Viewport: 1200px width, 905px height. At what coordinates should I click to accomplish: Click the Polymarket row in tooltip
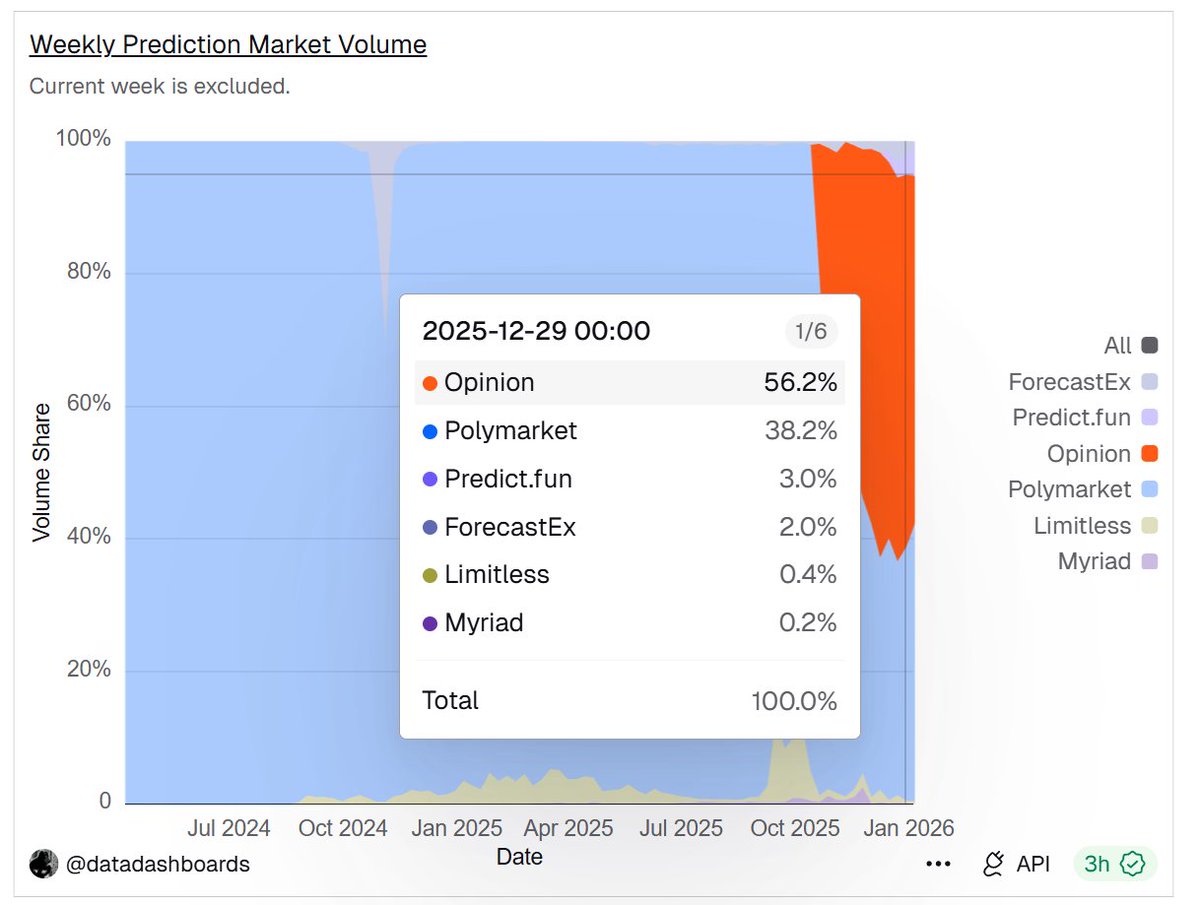(x=630, y=431)
